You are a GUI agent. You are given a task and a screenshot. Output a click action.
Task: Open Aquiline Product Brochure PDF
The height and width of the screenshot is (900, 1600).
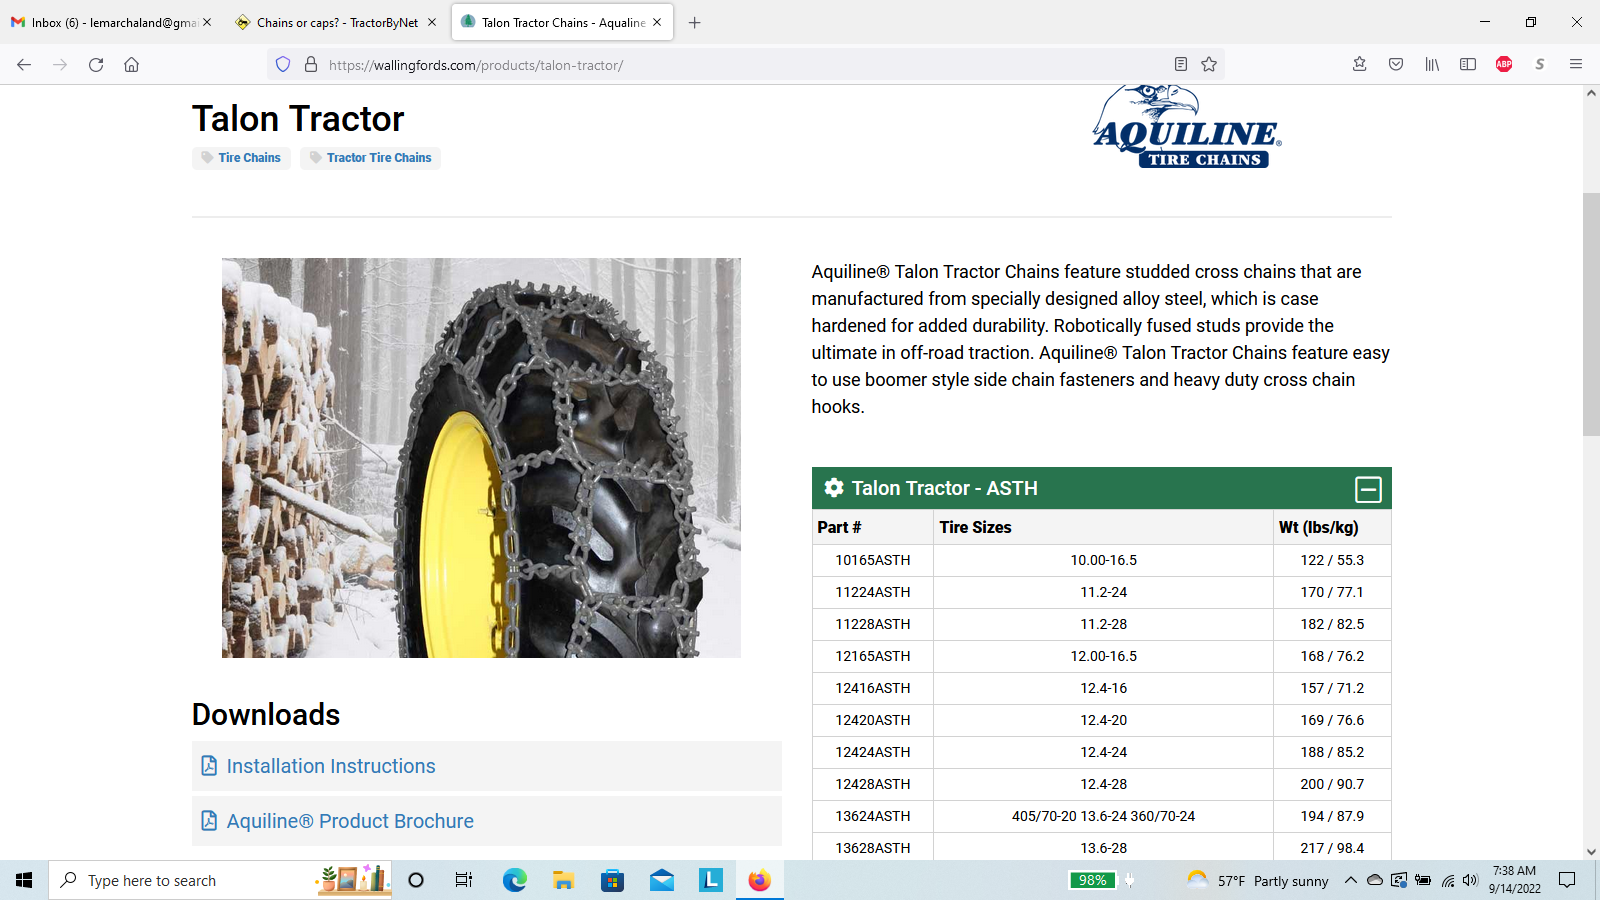pos(350,821)
